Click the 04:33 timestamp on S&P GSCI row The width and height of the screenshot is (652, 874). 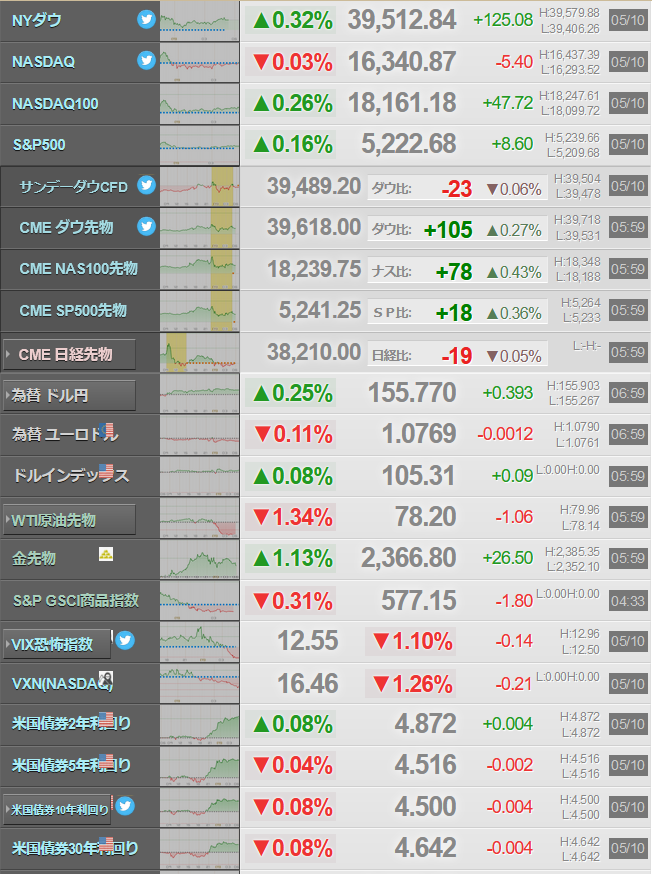tap(627, 601)
